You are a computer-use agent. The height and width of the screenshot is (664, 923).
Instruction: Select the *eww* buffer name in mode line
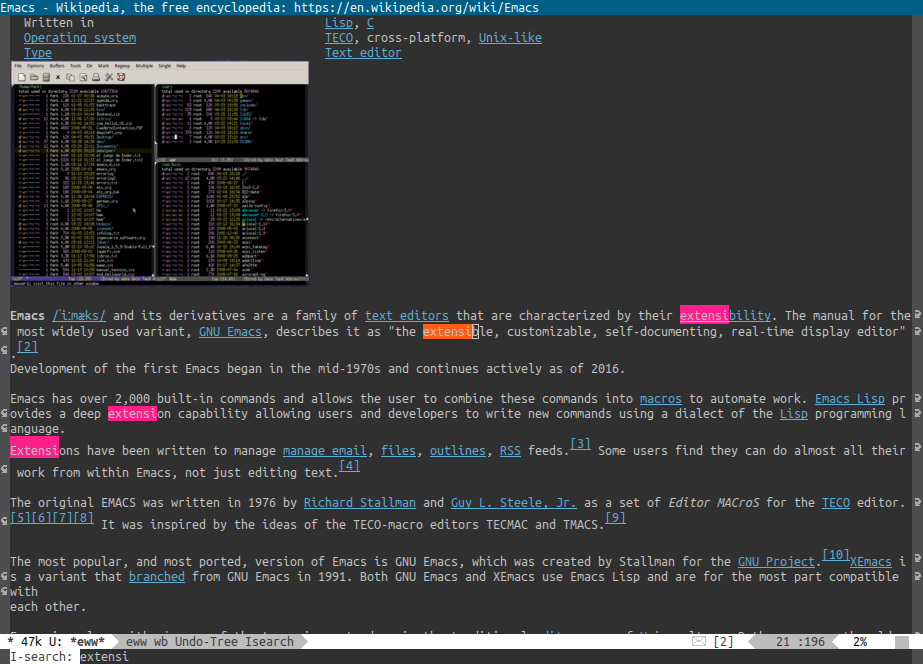pyautogui.click(x=87, y=641)
